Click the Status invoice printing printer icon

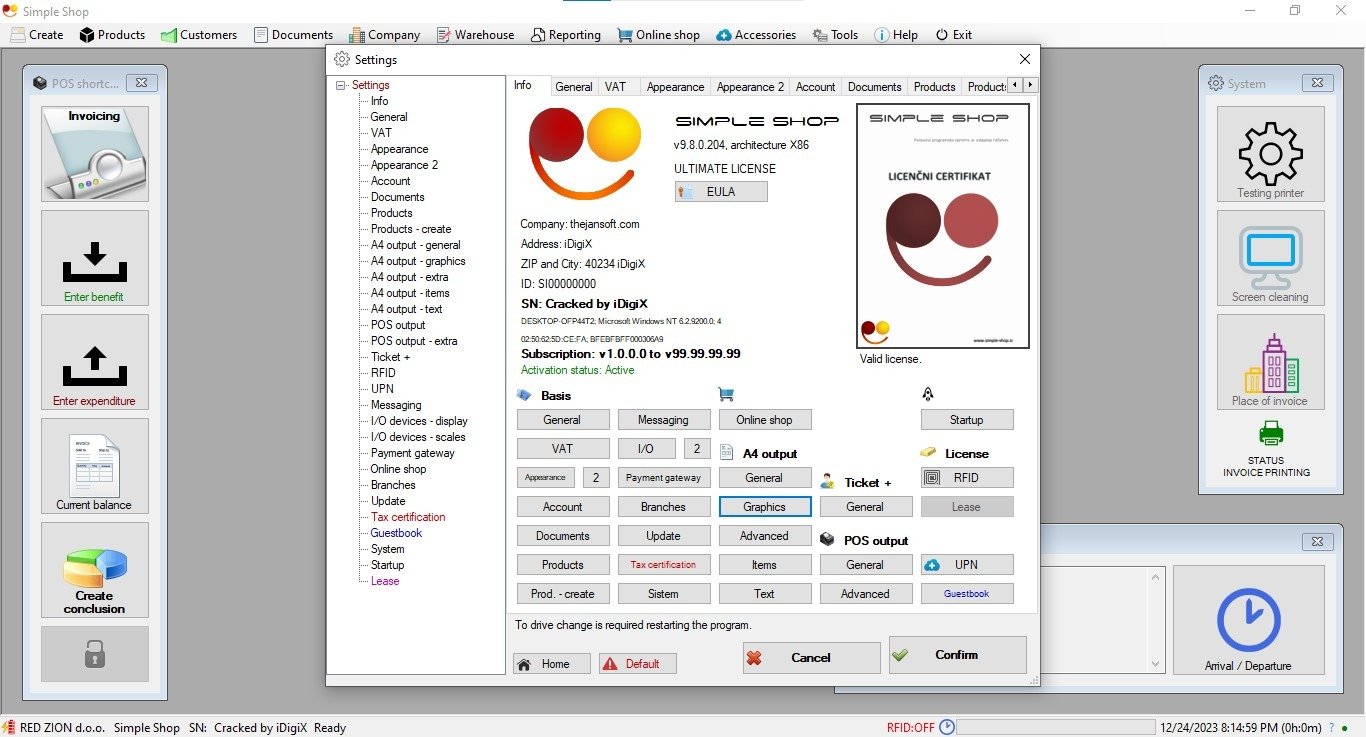pyautogui.click(x=1271, y=433)
